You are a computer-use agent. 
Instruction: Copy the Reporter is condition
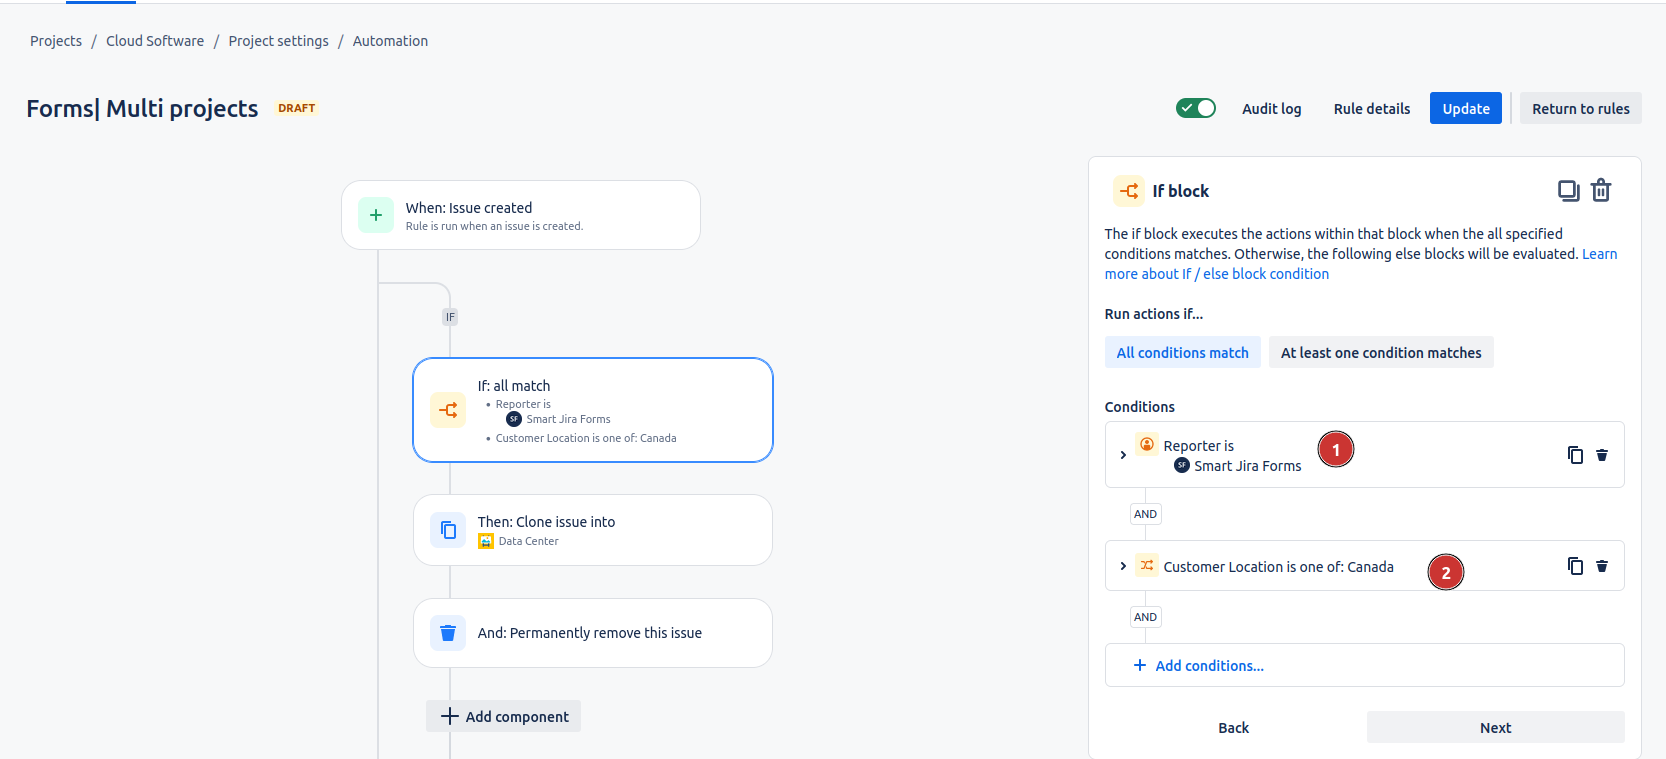click(1575, 455)
